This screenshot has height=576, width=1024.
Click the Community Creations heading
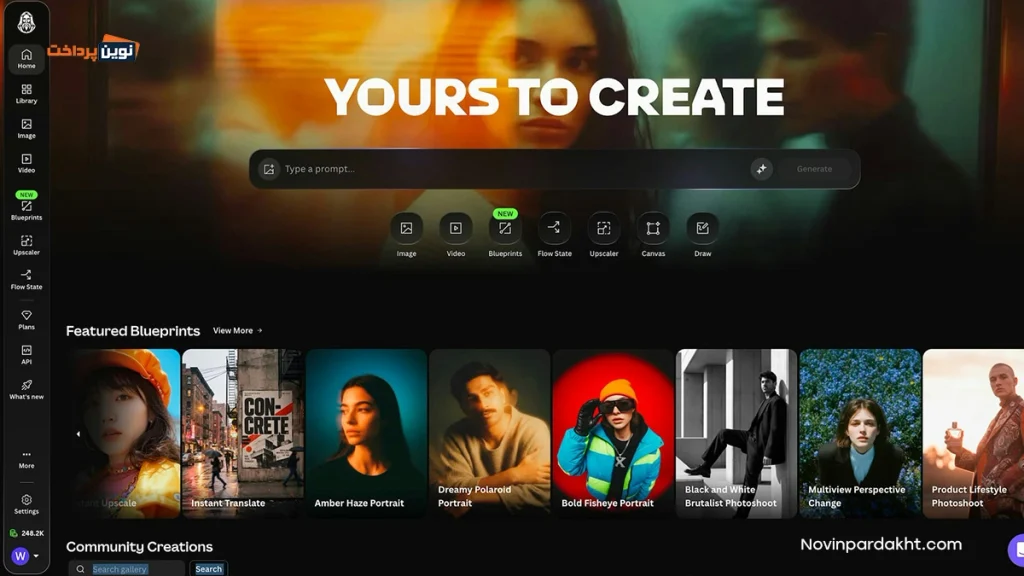click(139, 547)
